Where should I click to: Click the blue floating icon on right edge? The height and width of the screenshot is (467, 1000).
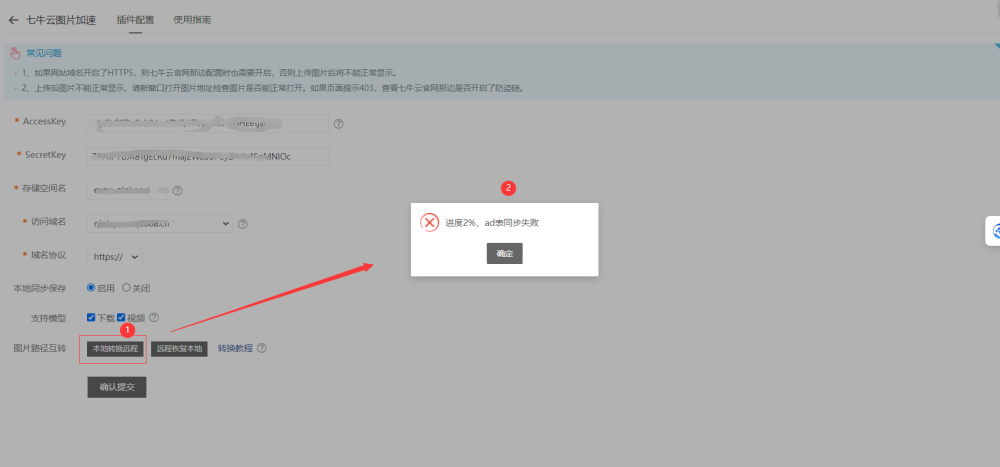tap(994, 231)
